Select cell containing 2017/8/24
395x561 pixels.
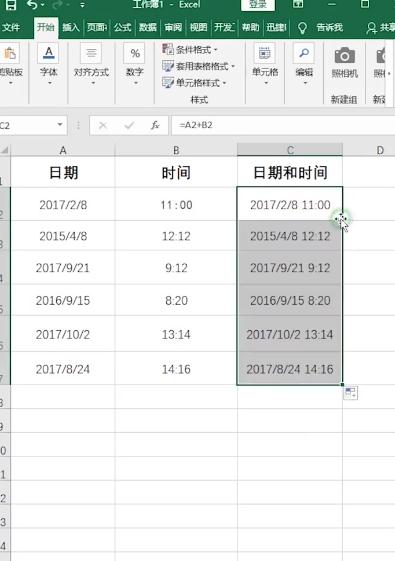(x=63, y=369)
